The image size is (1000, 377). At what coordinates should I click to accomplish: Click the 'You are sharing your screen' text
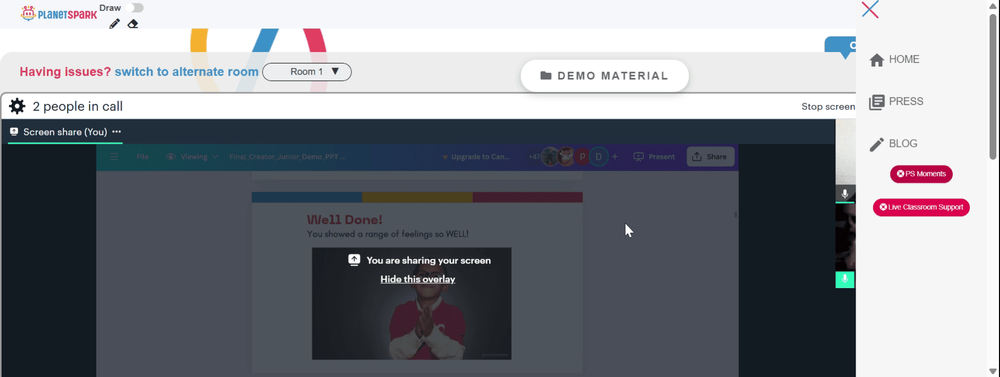(x=429, y=260)
